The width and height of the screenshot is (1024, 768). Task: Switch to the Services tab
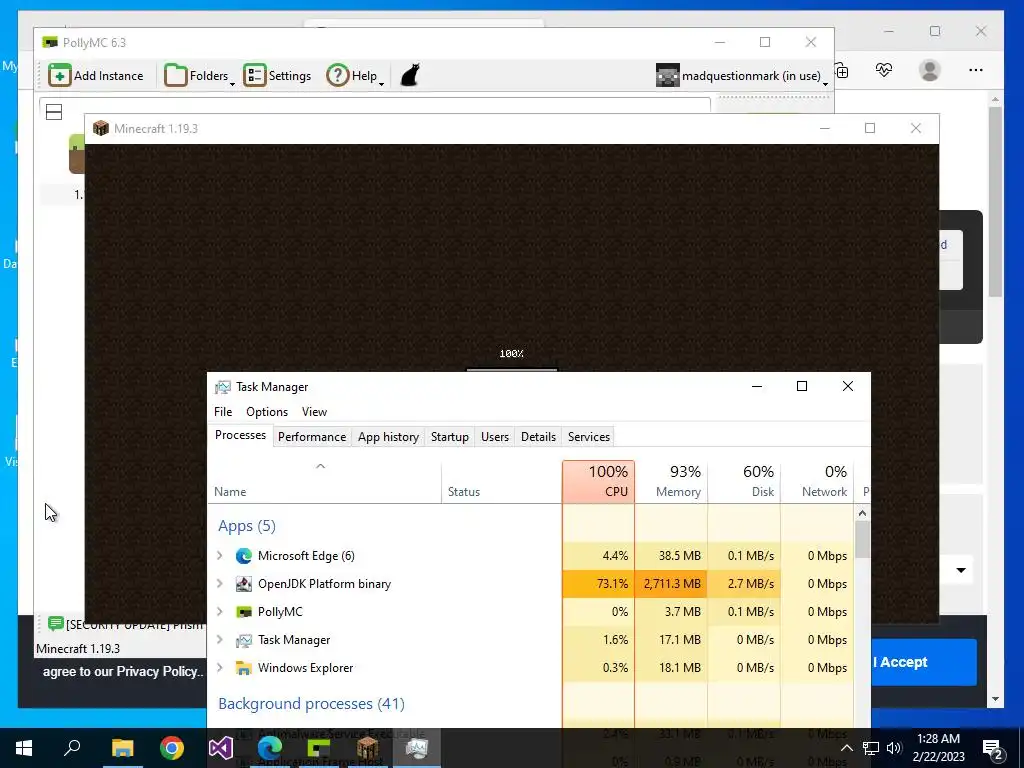click(588, 437)
